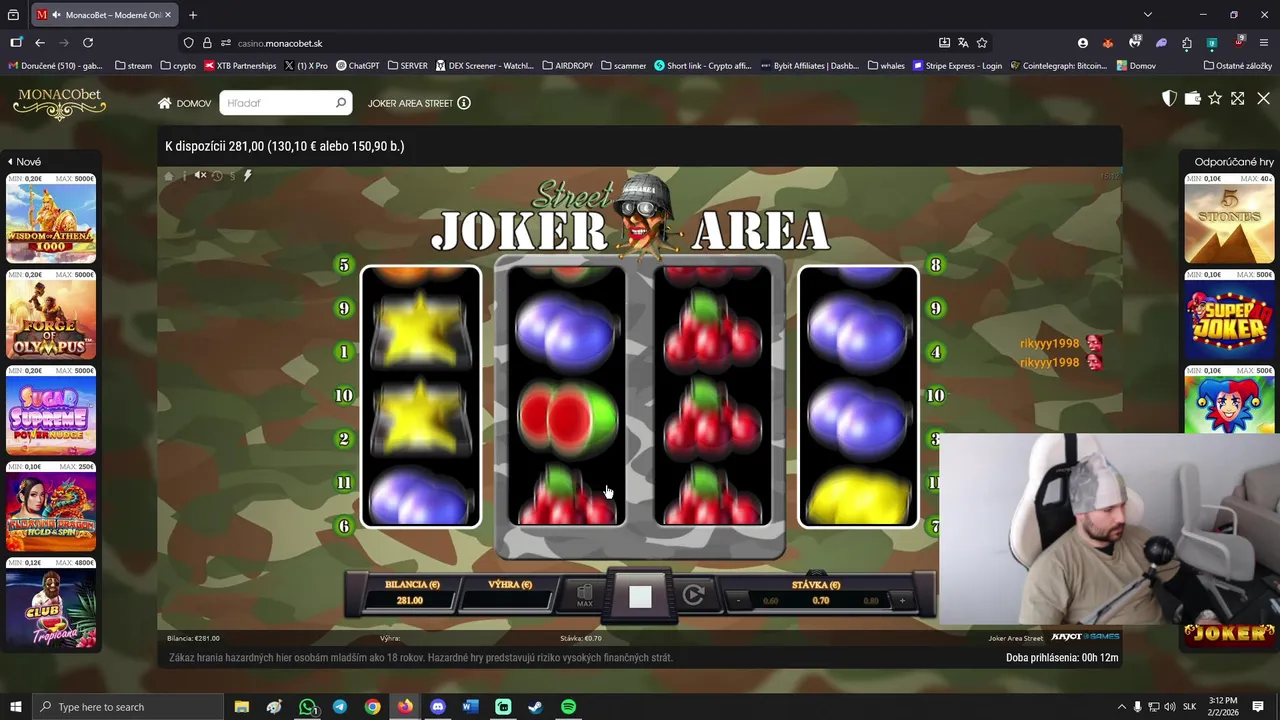Open the MONACObet logo

[x=59, y=103]
